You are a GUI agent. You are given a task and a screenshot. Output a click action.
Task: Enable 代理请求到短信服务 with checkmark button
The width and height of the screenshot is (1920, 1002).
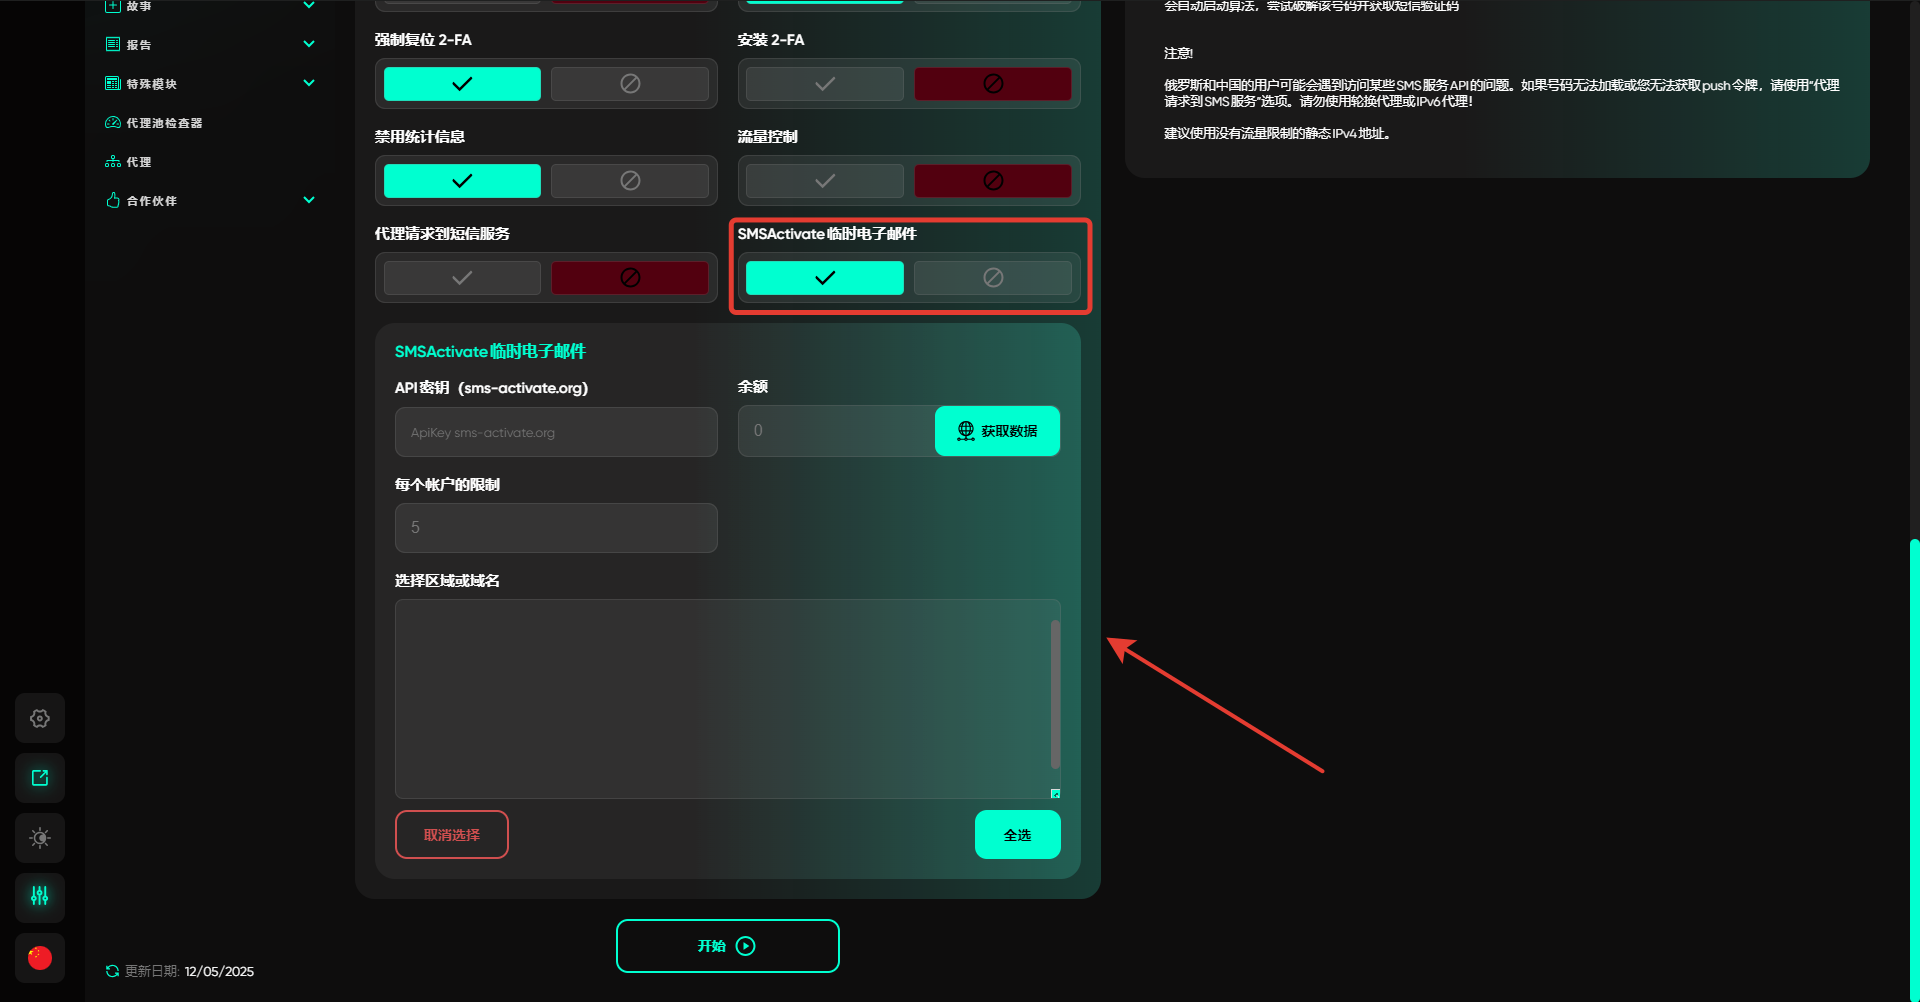(462, 278)
